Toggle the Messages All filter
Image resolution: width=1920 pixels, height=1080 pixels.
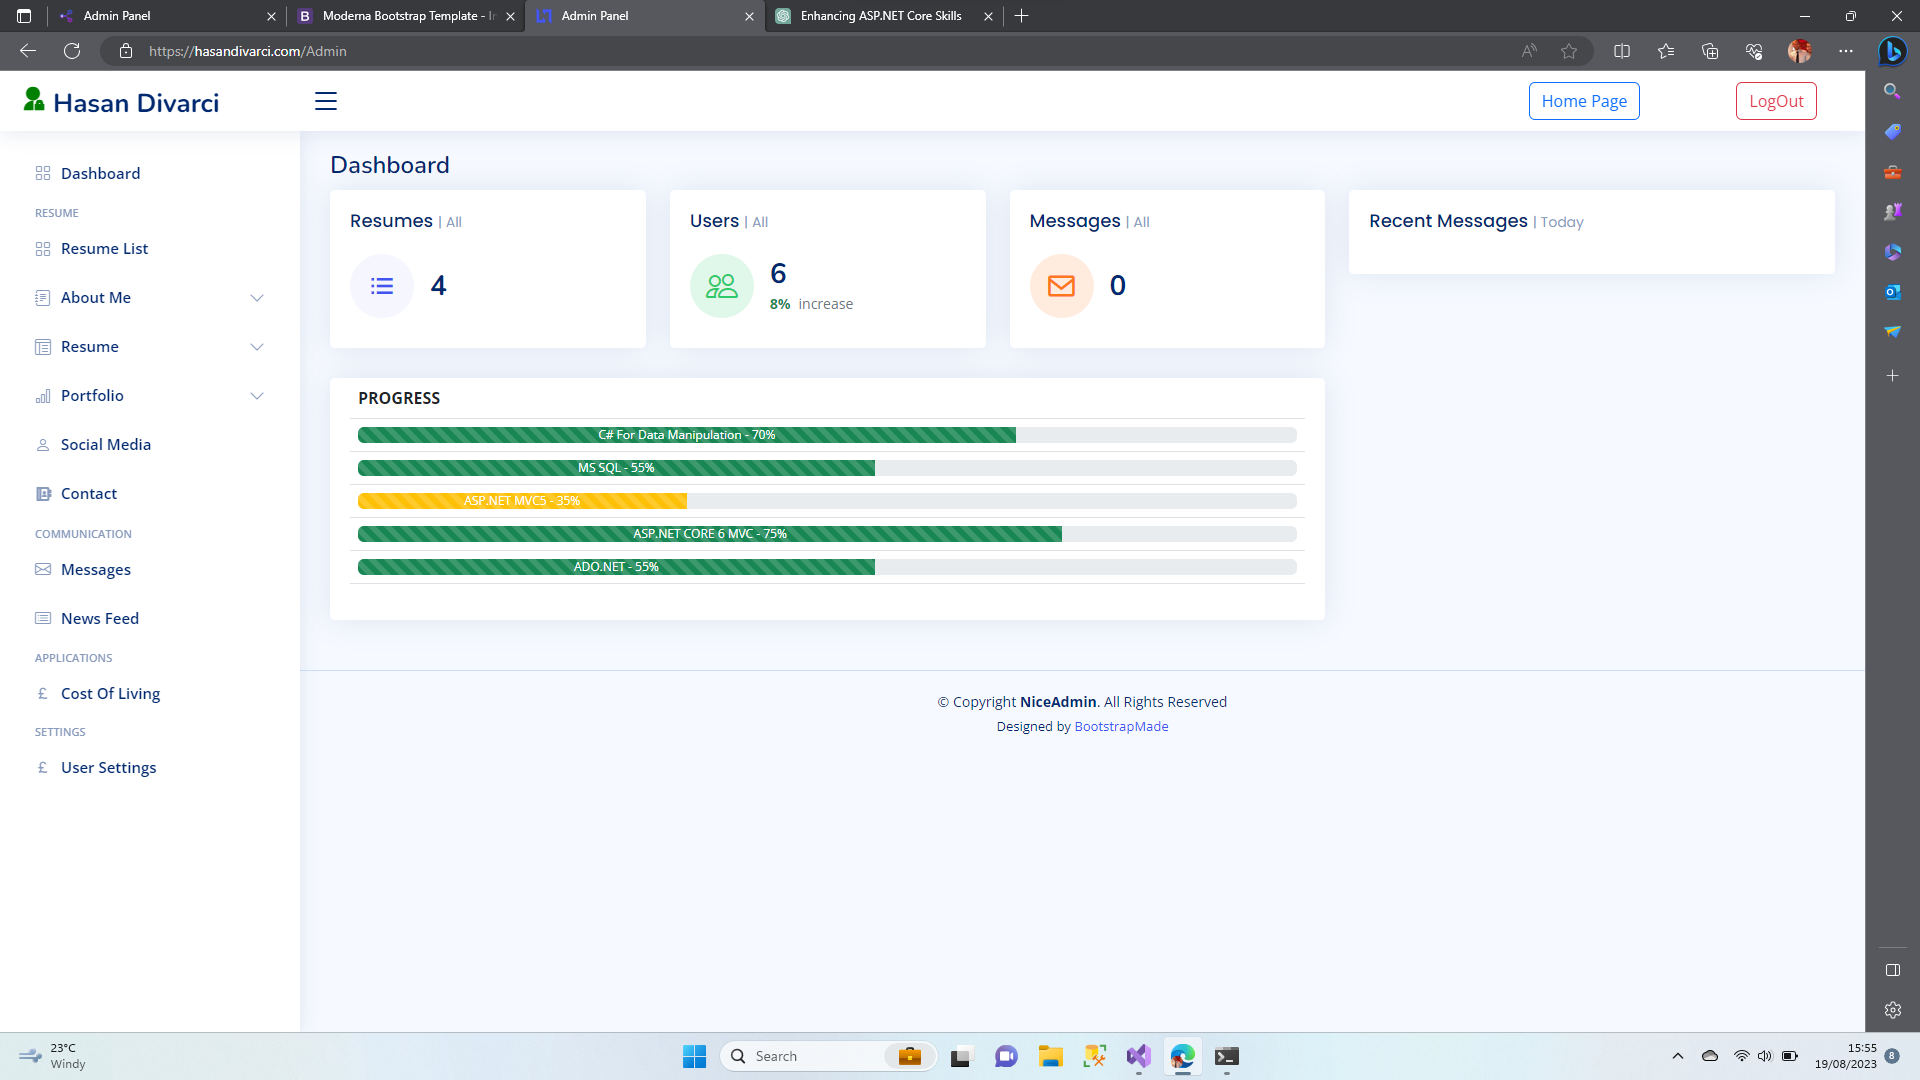pyautogui.click(x=1141, y=220)
